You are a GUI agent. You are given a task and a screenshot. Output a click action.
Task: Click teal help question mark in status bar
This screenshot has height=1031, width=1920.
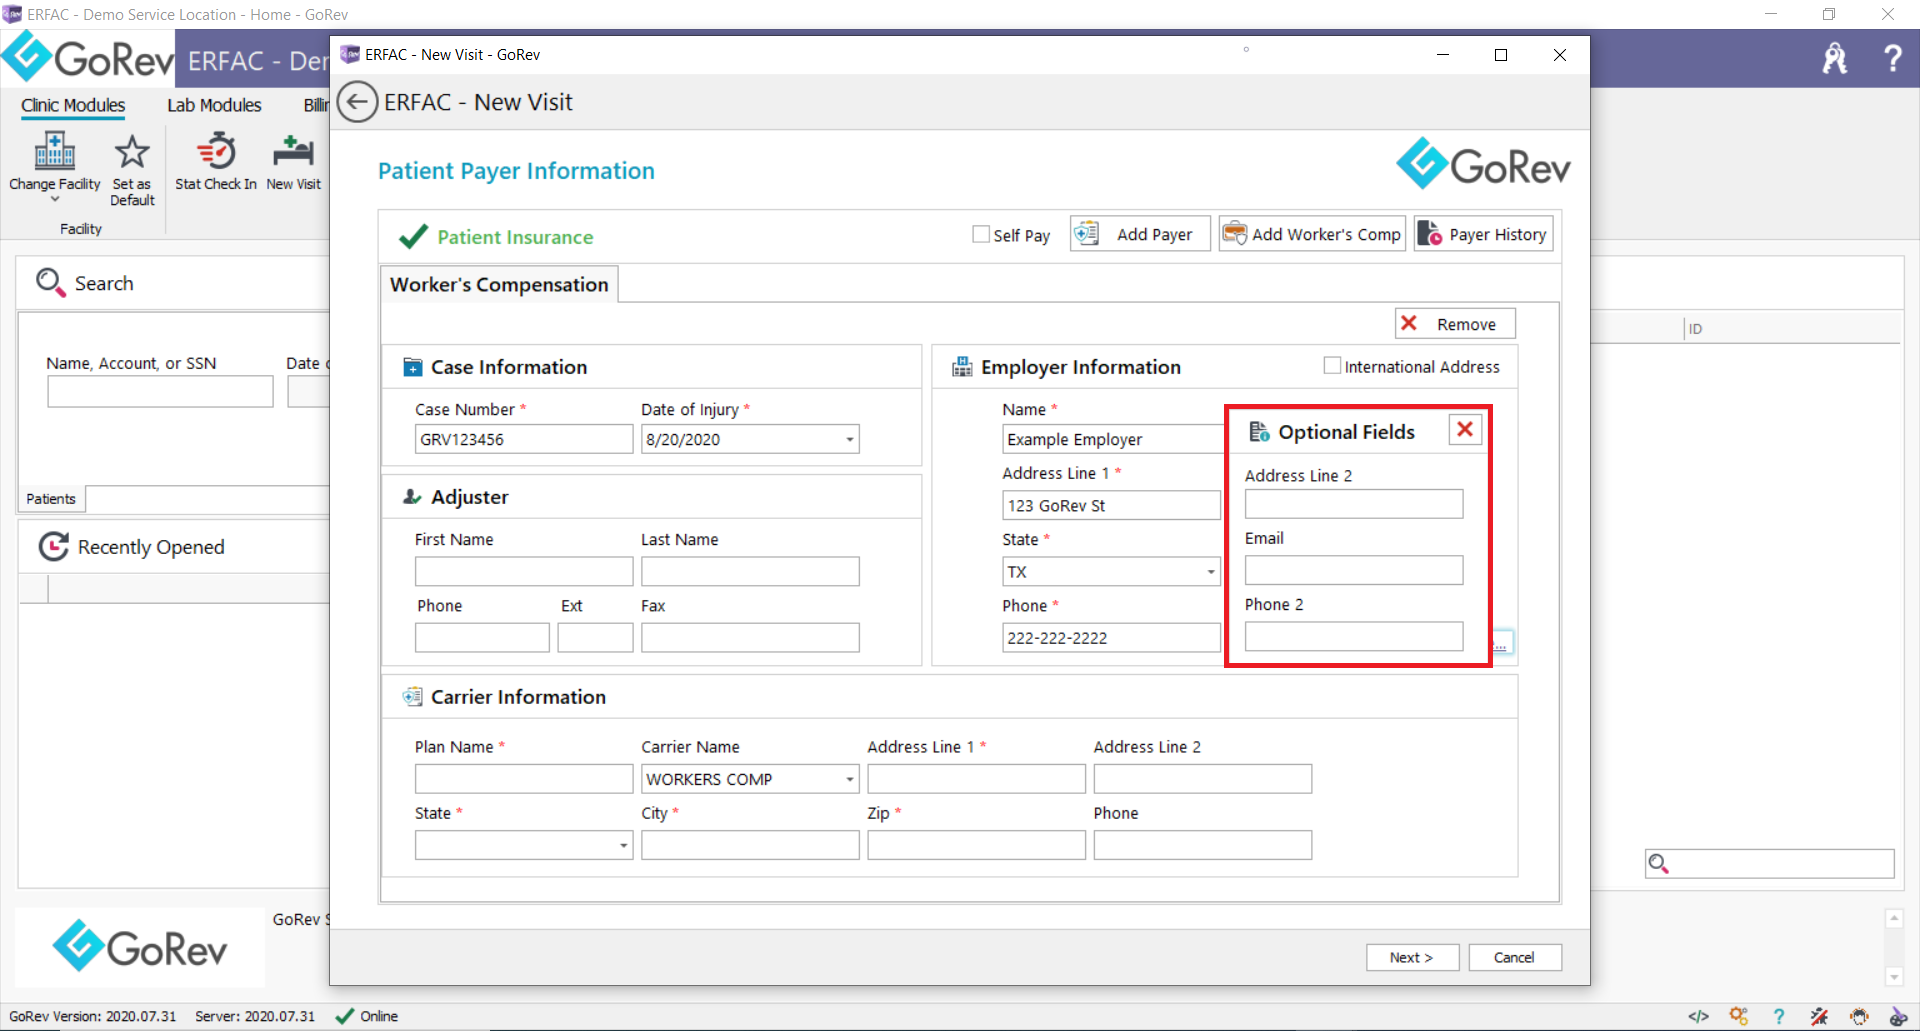coord(1779,1016)
